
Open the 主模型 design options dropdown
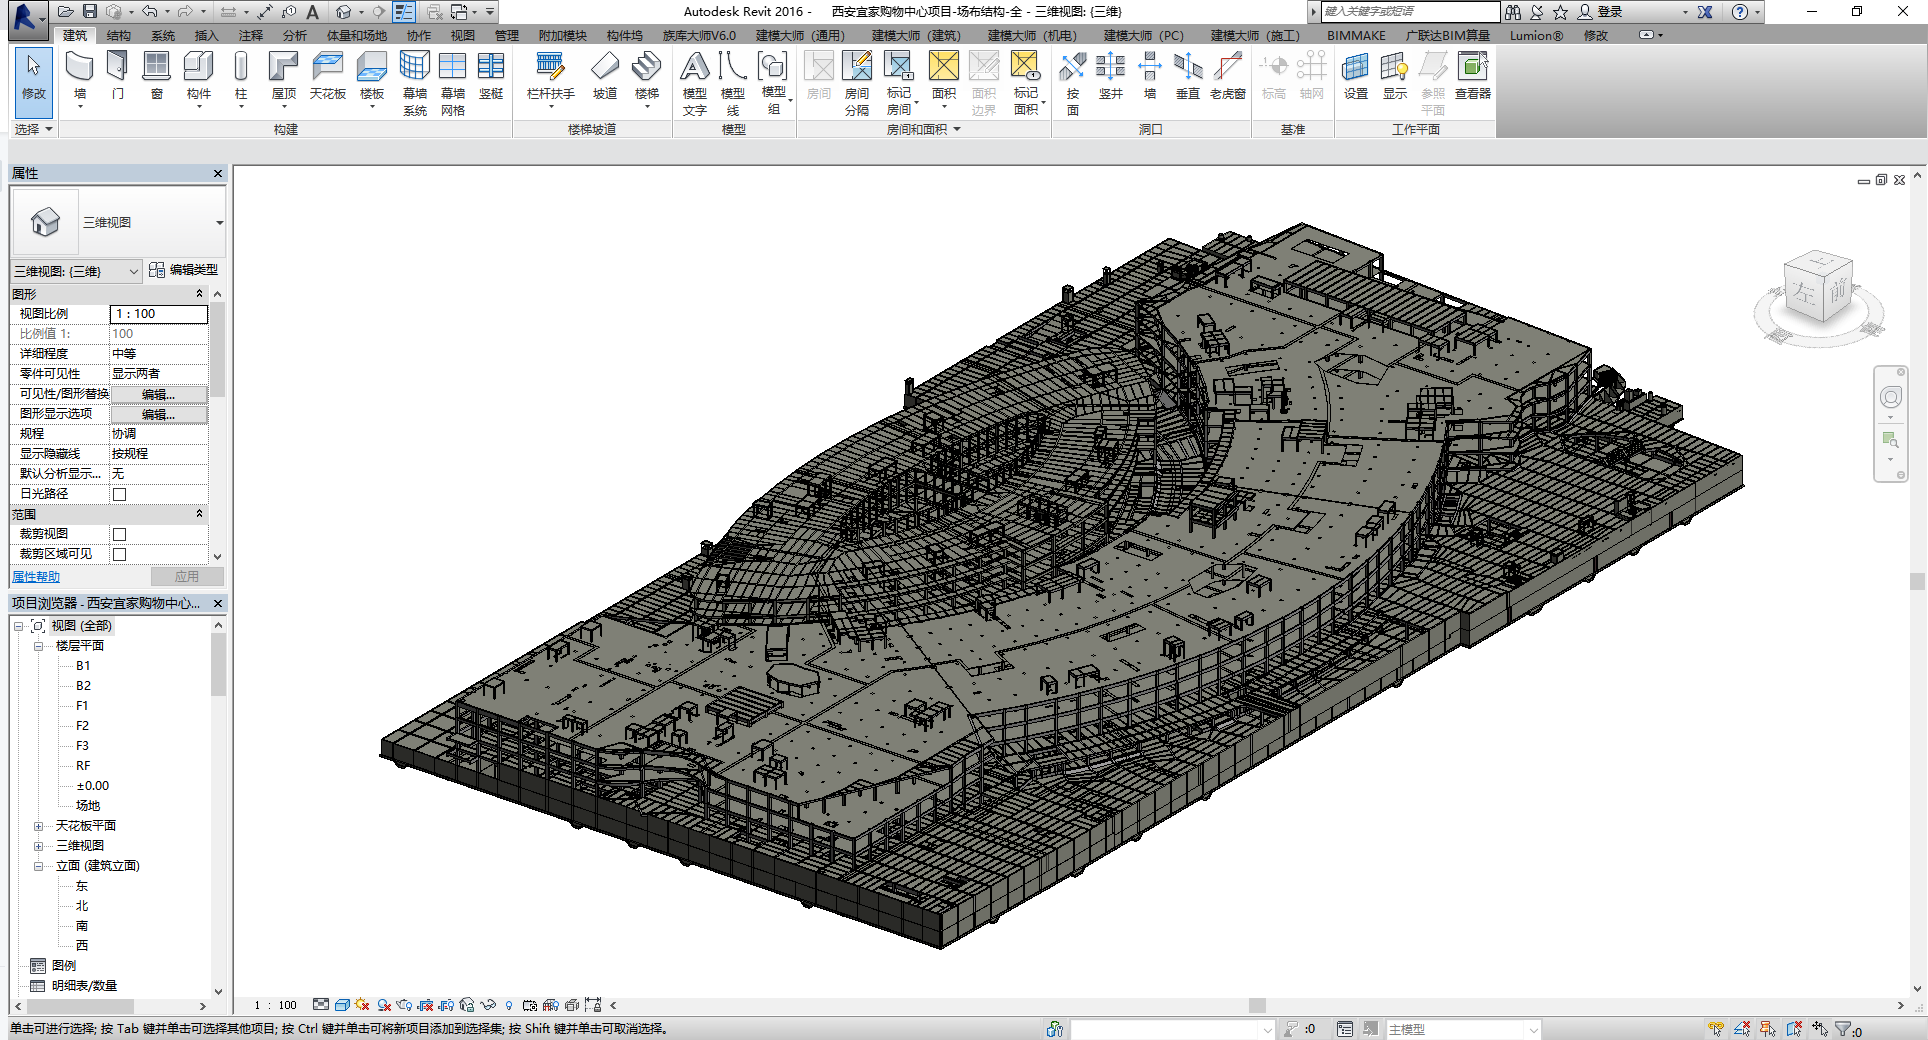point(1463,1029)
